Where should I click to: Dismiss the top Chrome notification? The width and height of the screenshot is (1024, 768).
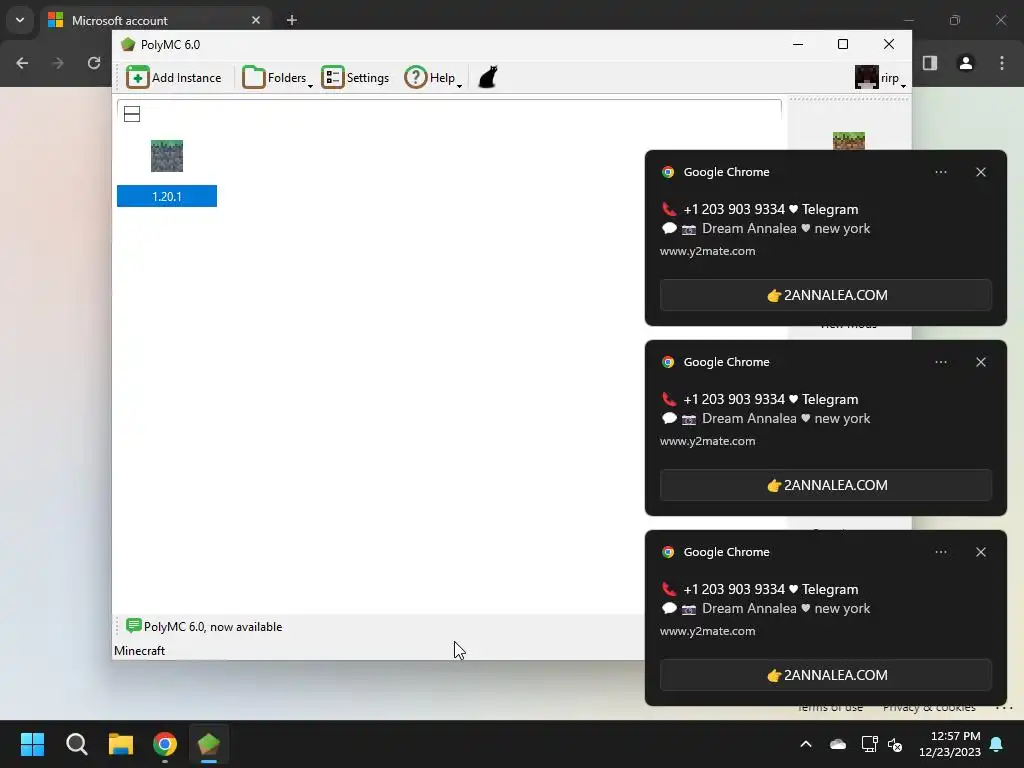tap(981, 172)
